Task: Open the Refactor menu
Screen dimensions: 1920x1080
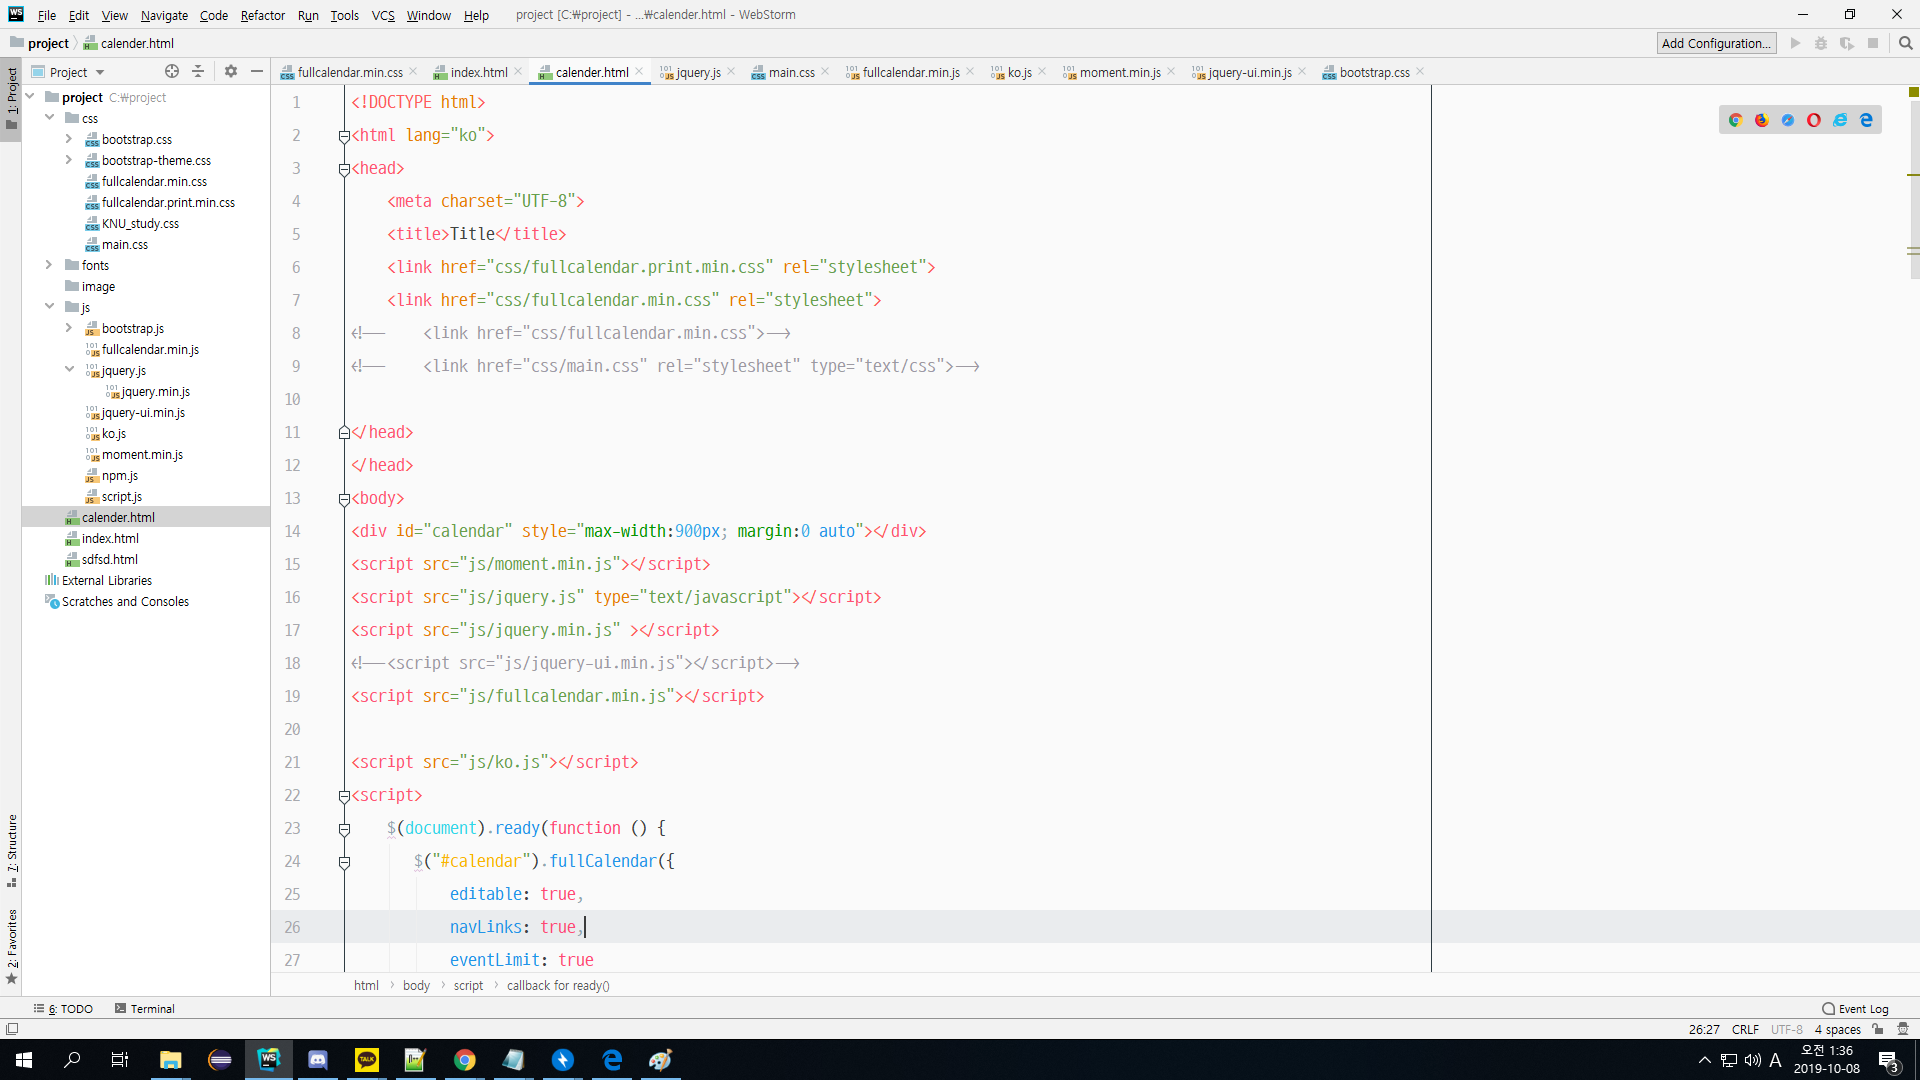Action: click(x=262, y=15)
